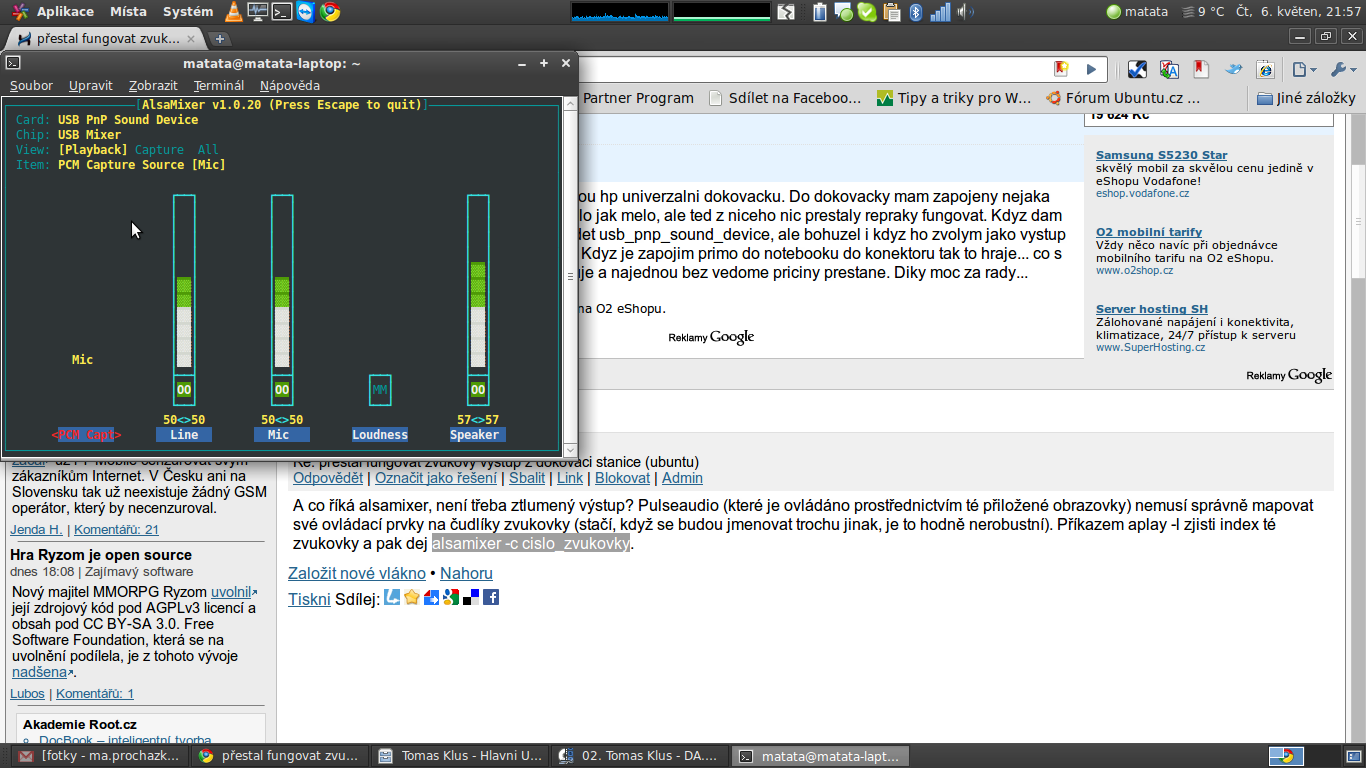Image resolution: width=1366 pixels, height=768 pixels.
Task: Click the Nahoru link
Action: point(466,574)
